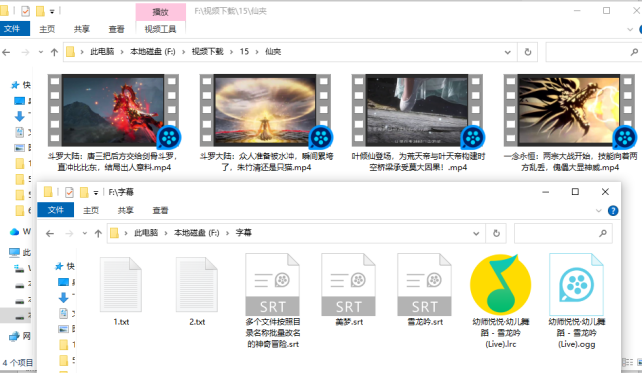642x374 pixels.
Task: Collapse ribbon chevron in 仙央 window
Action: coord(630,29)
